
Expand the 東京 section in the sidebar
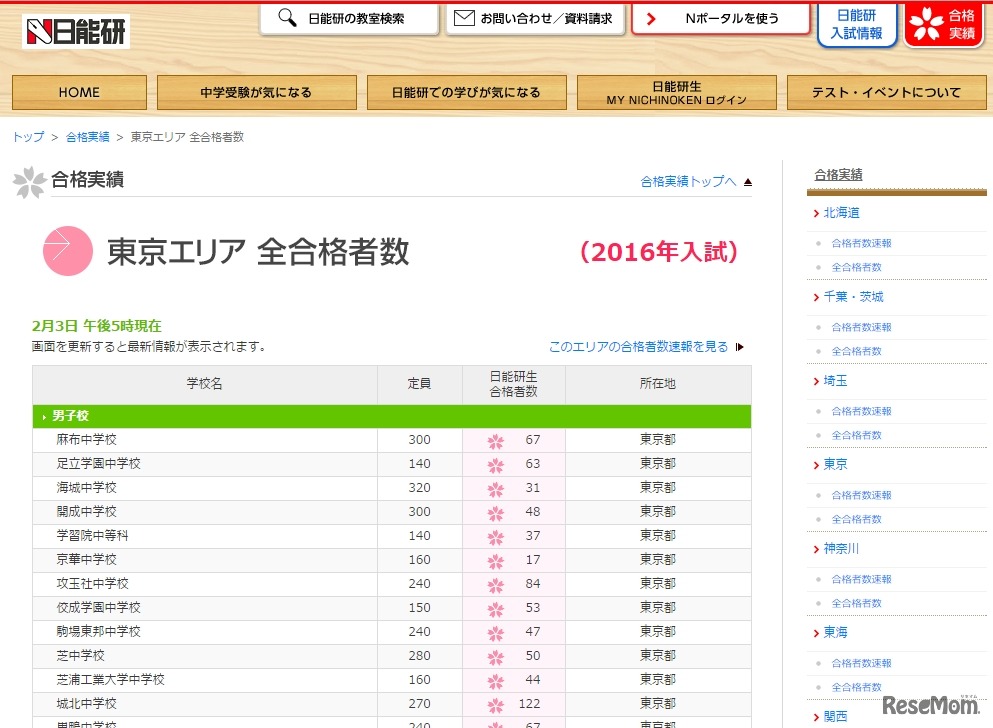(837, 464)
